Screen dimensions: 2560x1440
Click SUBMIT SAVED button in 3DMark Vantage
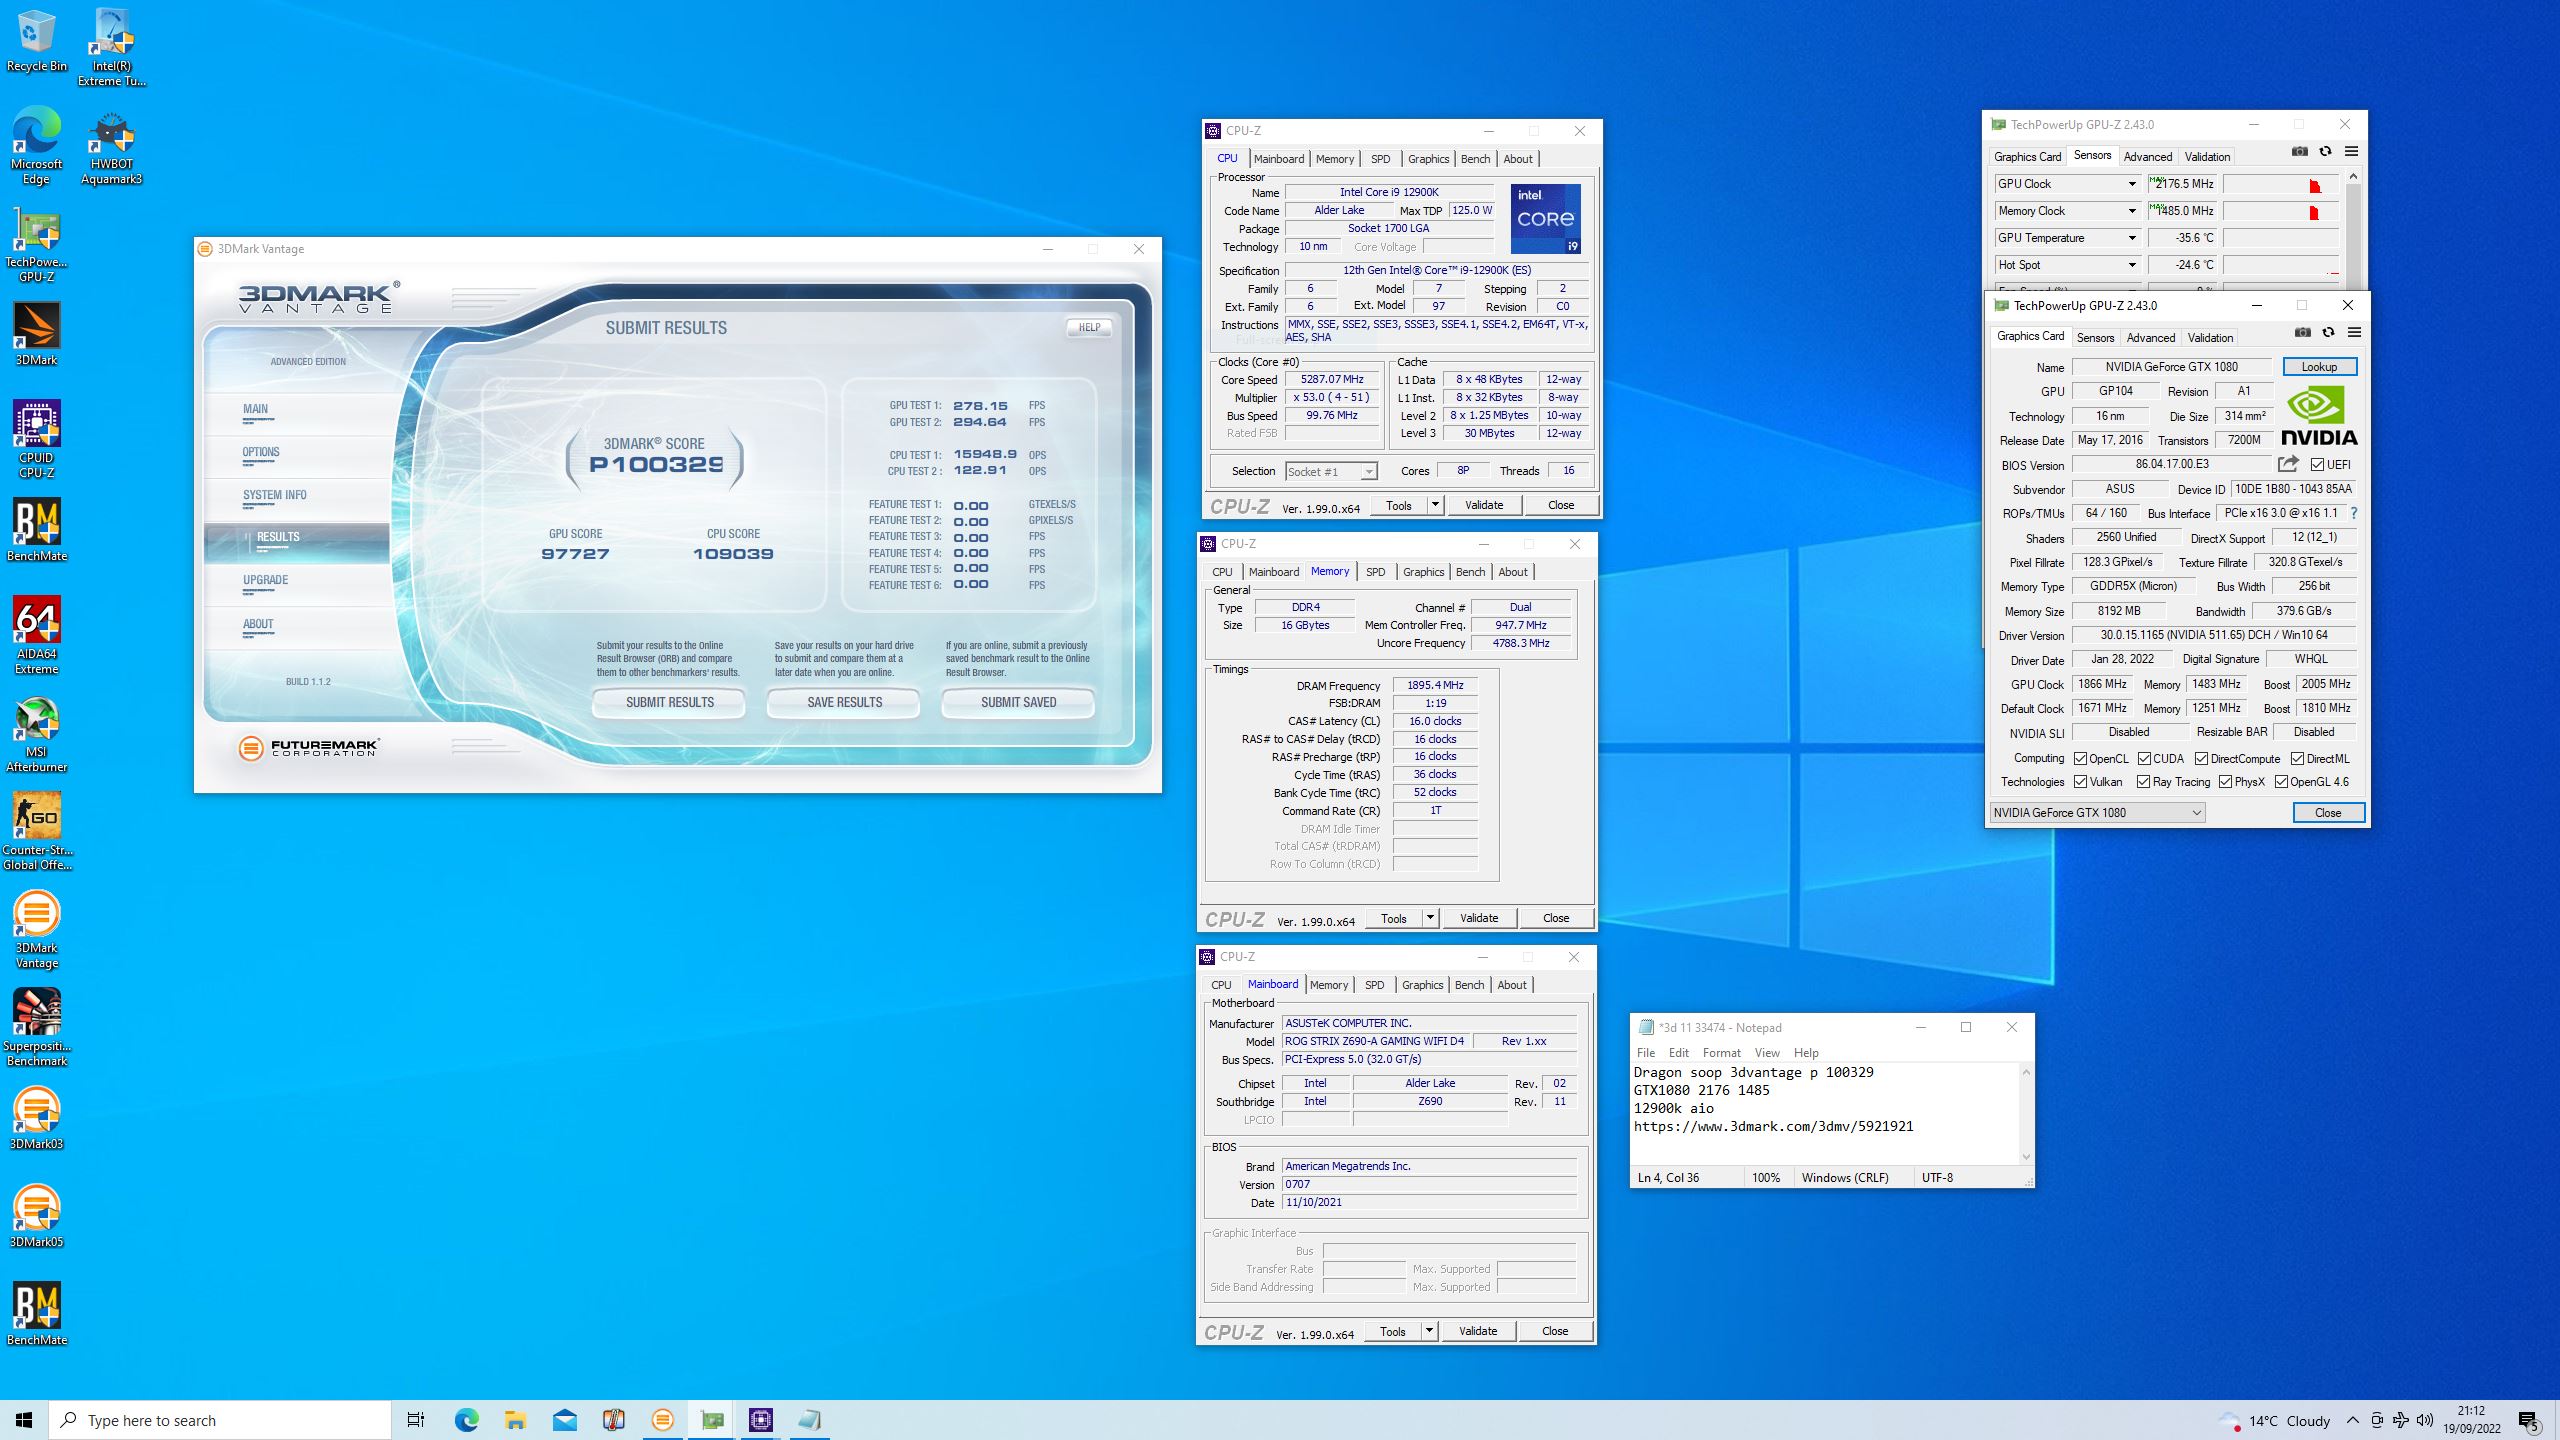(1018, 703)
